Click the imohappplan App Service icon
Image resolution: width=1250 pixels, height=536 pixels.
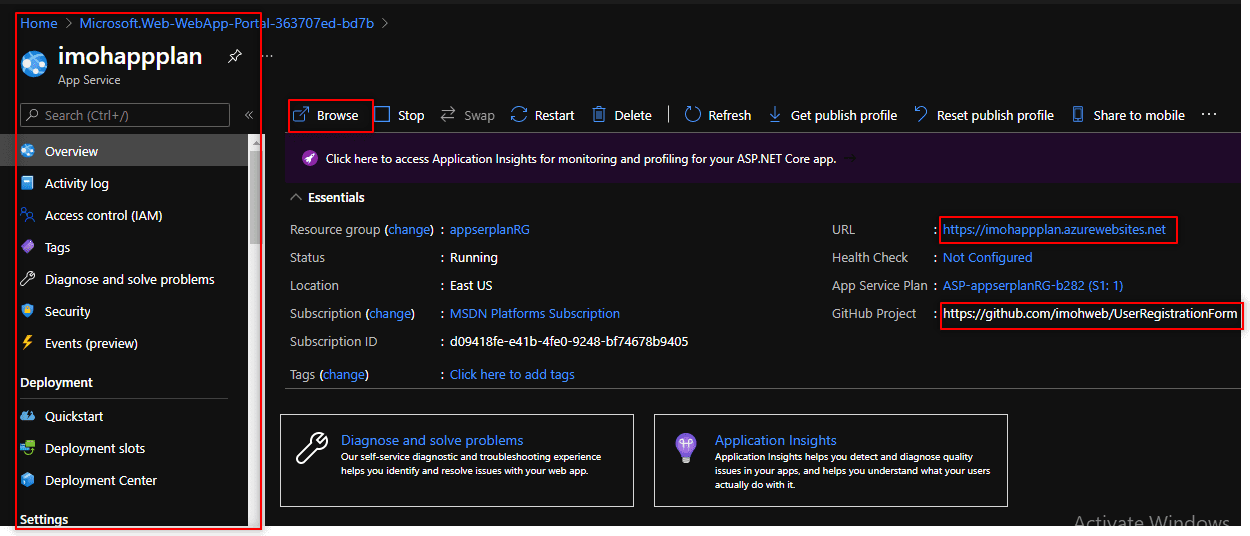tap(34, 64)
